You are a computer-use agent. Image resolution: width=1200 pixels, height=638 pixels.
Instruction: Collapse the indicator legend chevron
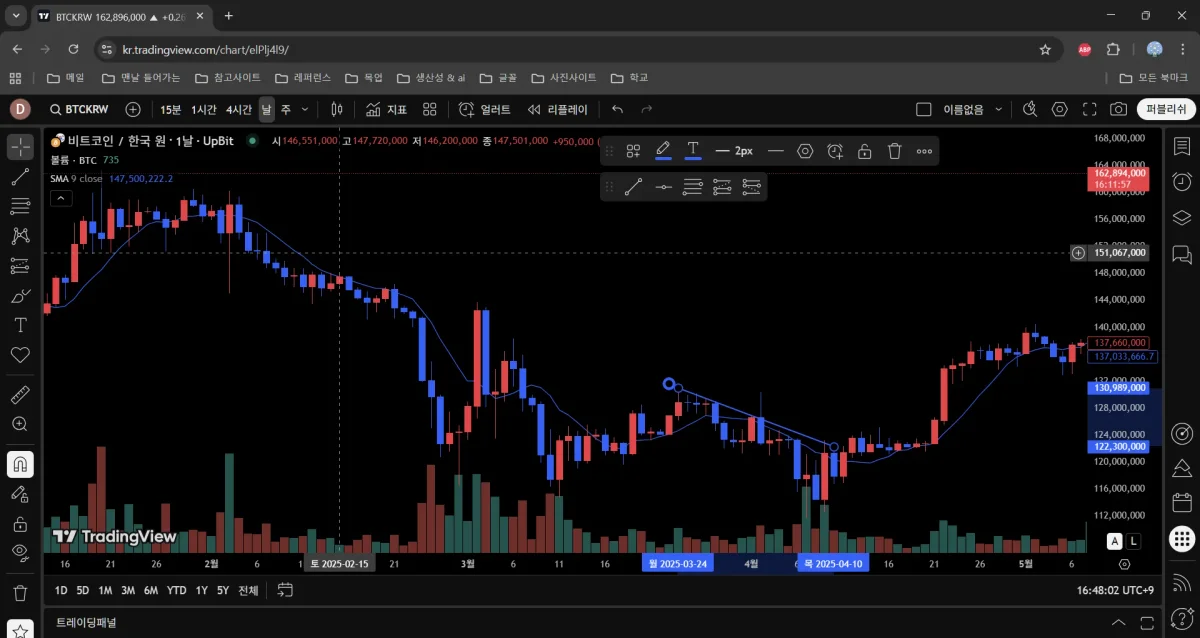(61, 198)
